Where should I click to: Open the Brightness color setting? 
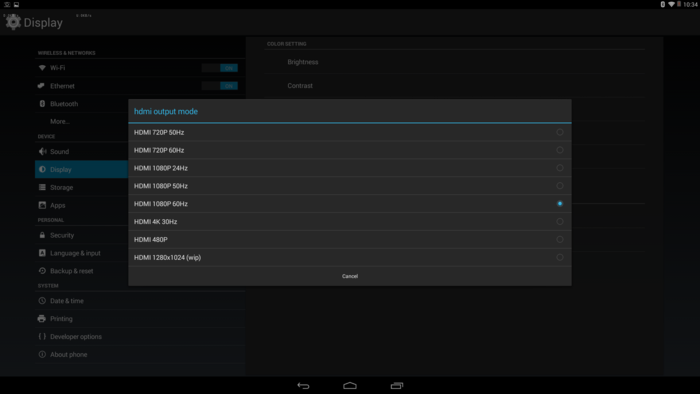point(455,62)
